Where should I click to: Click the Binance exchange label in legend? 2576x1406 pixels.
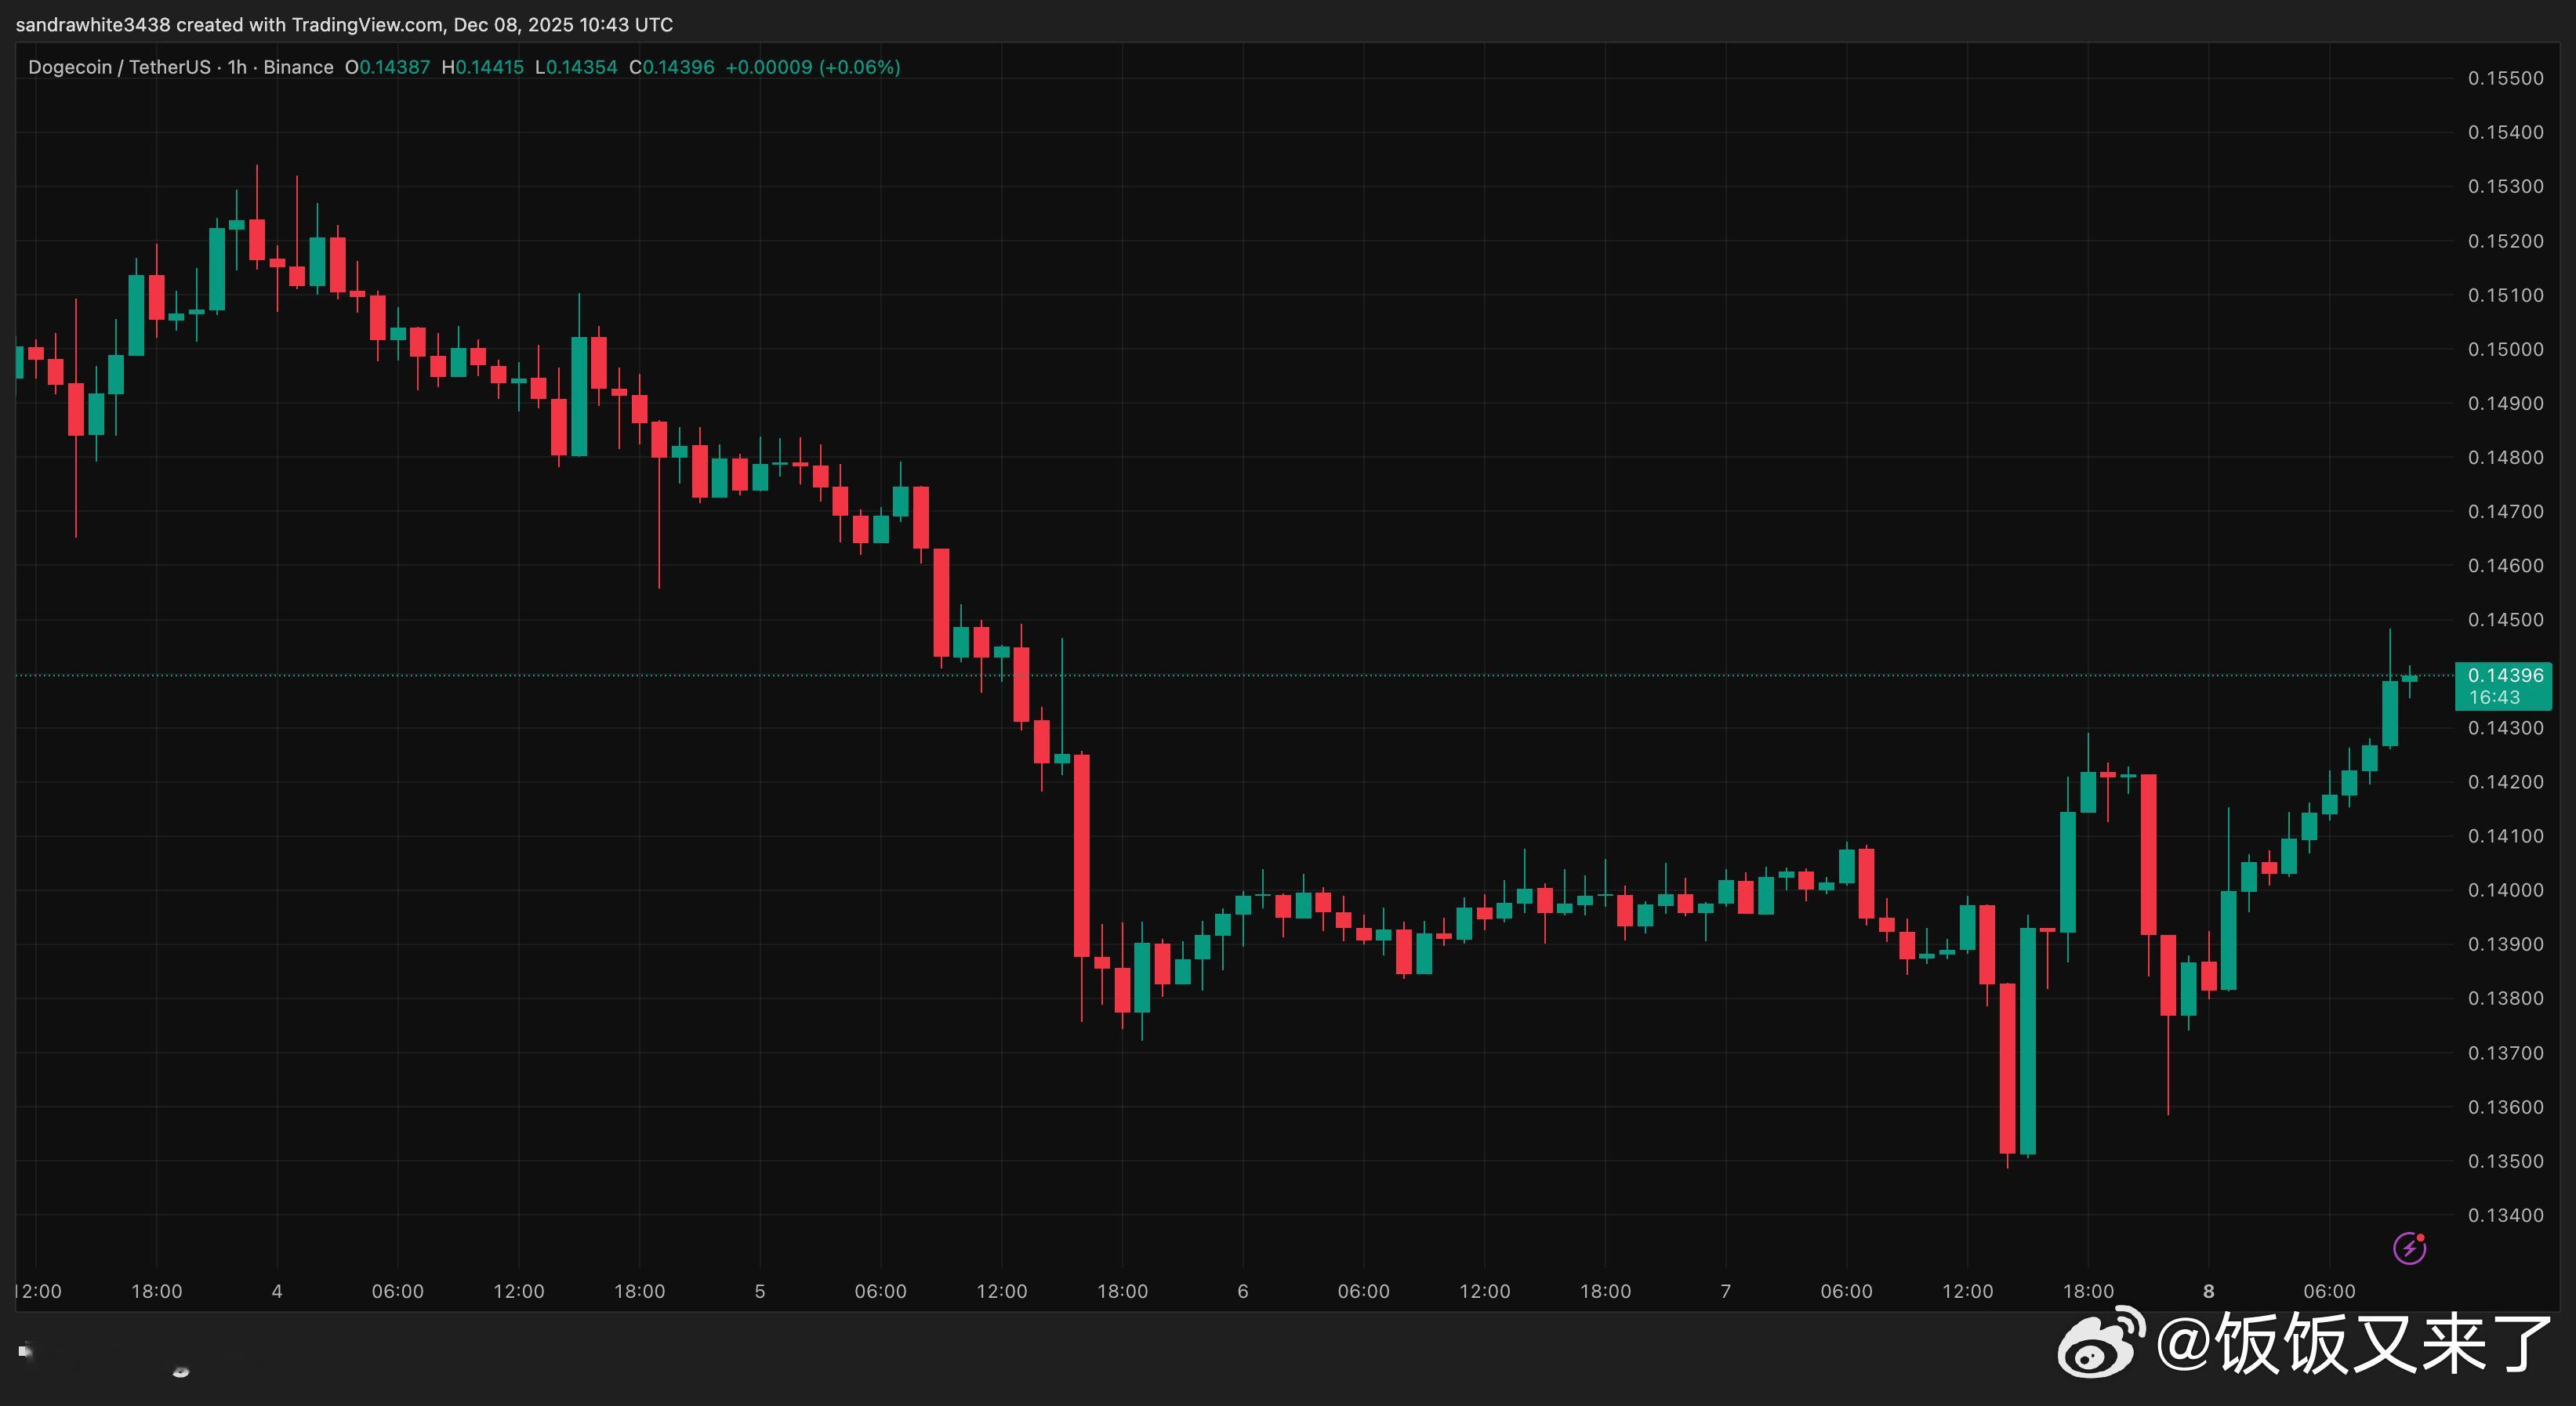298,67
